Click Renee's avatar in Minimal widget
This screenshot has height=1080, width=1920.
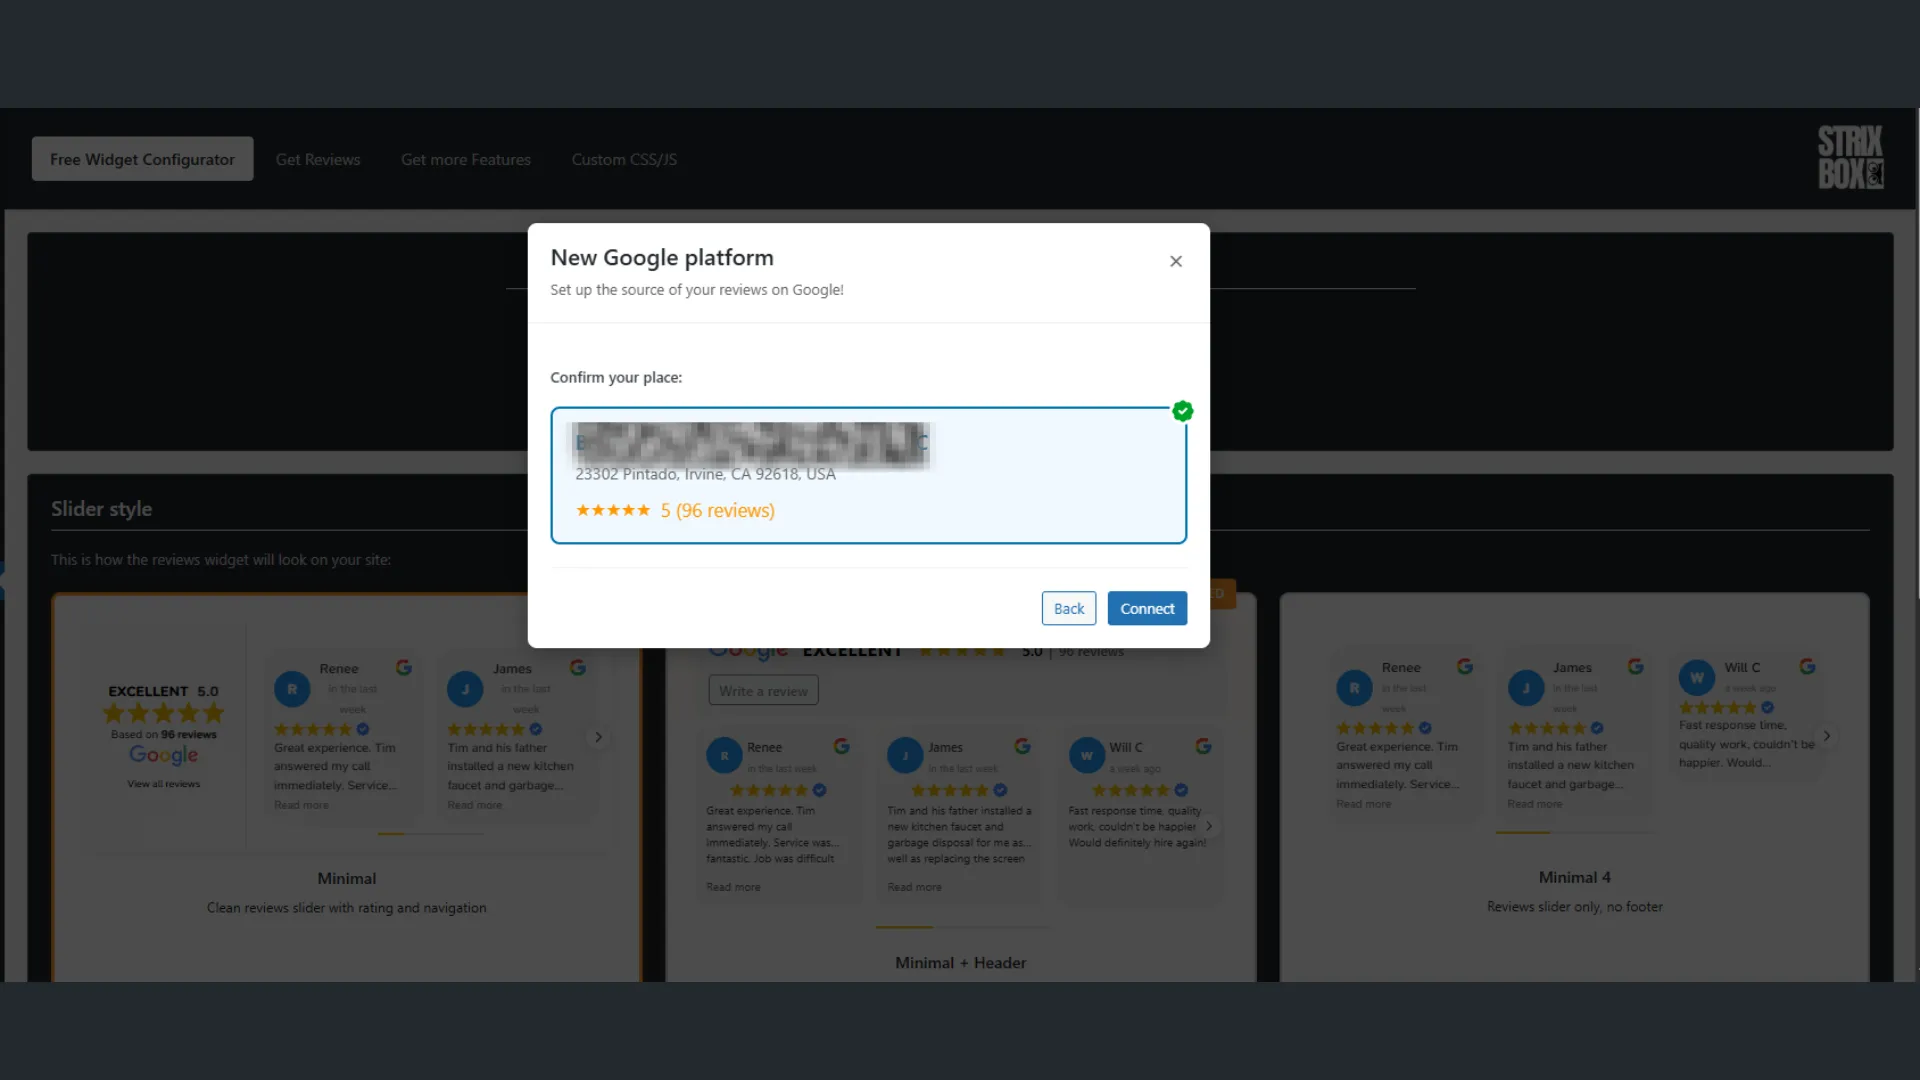click(x=292, y=689)
